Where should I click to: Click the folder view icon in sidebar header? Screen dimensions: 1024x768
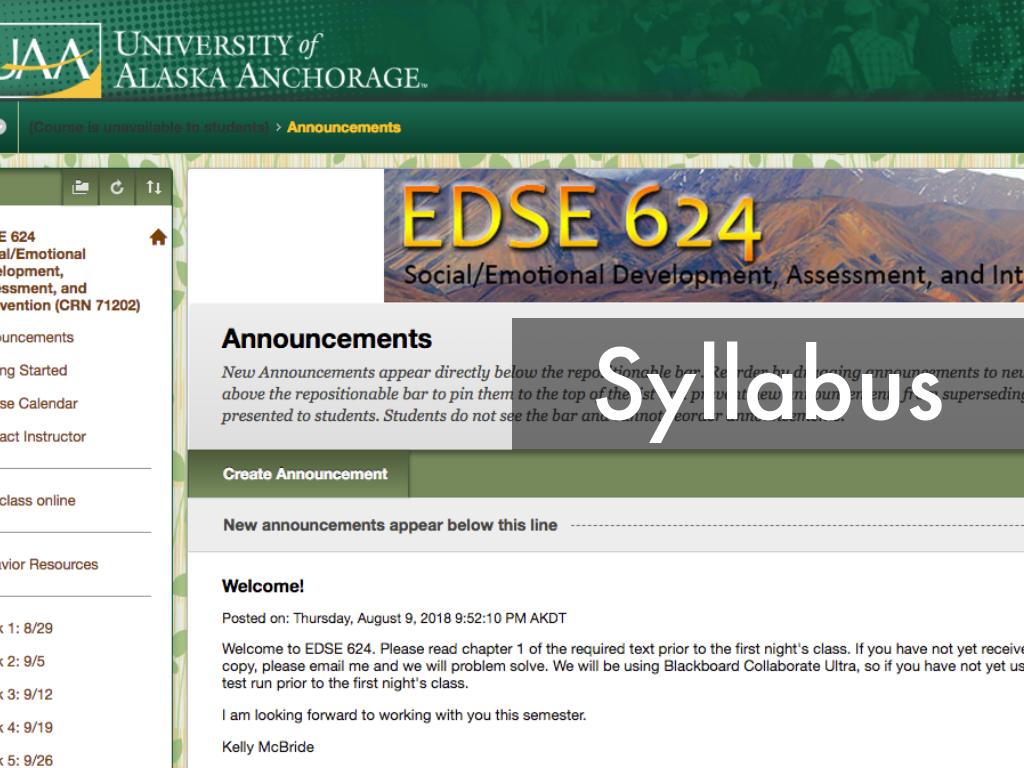(x=81, y=187)
